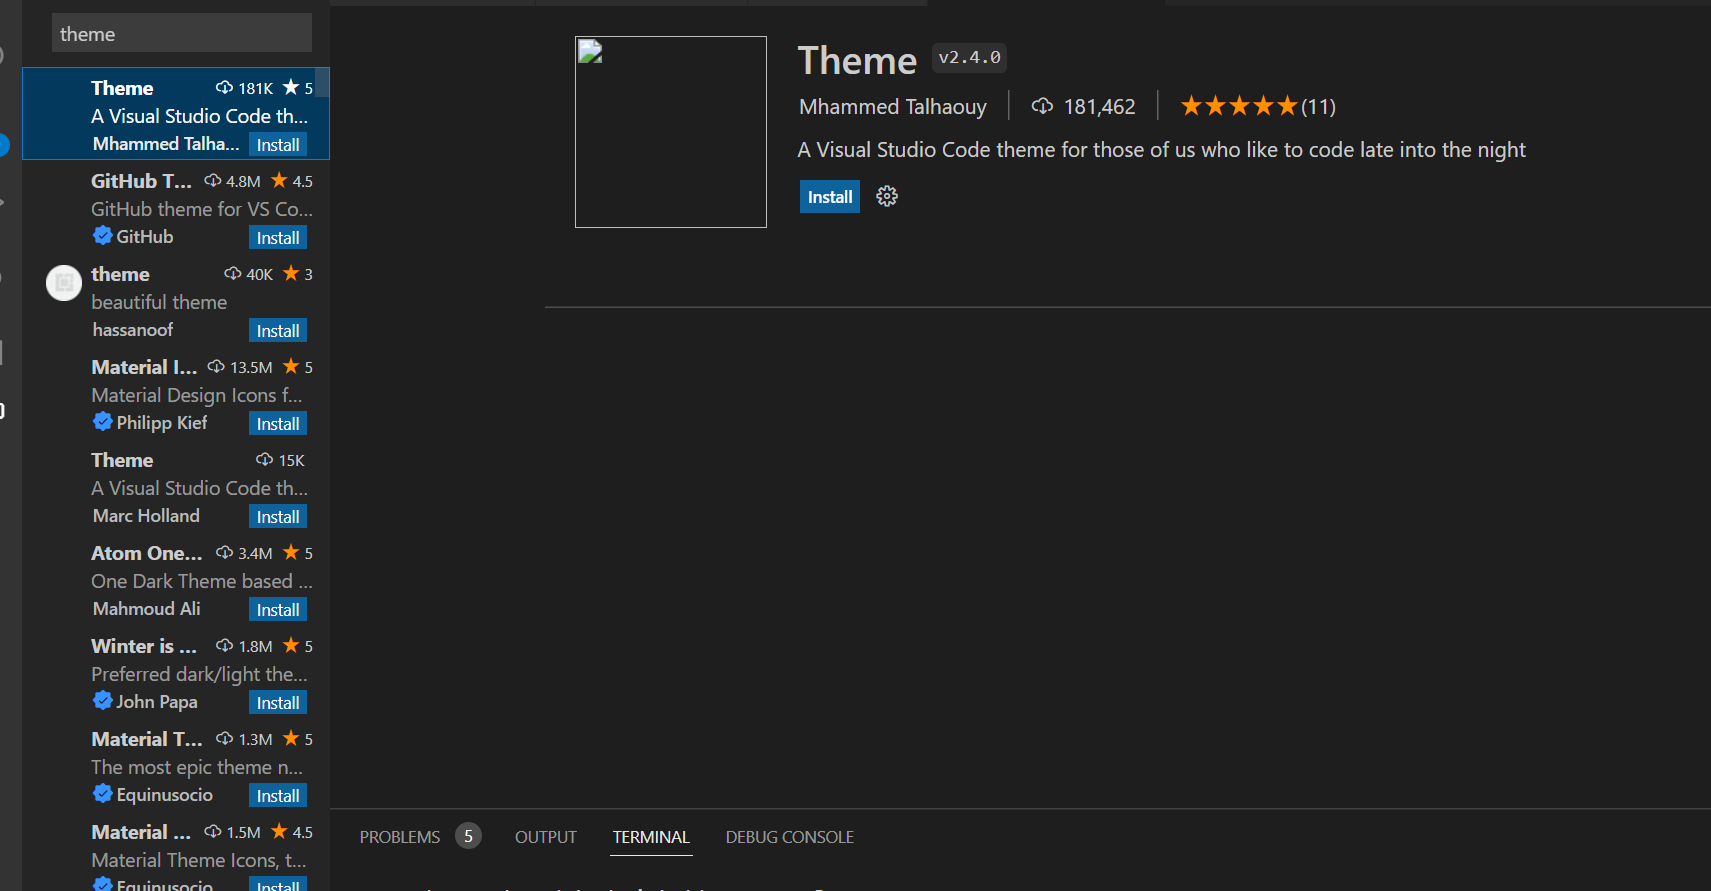Install Marc Holland's Theme extension
1711x891 pixels.
click(278, 517)
